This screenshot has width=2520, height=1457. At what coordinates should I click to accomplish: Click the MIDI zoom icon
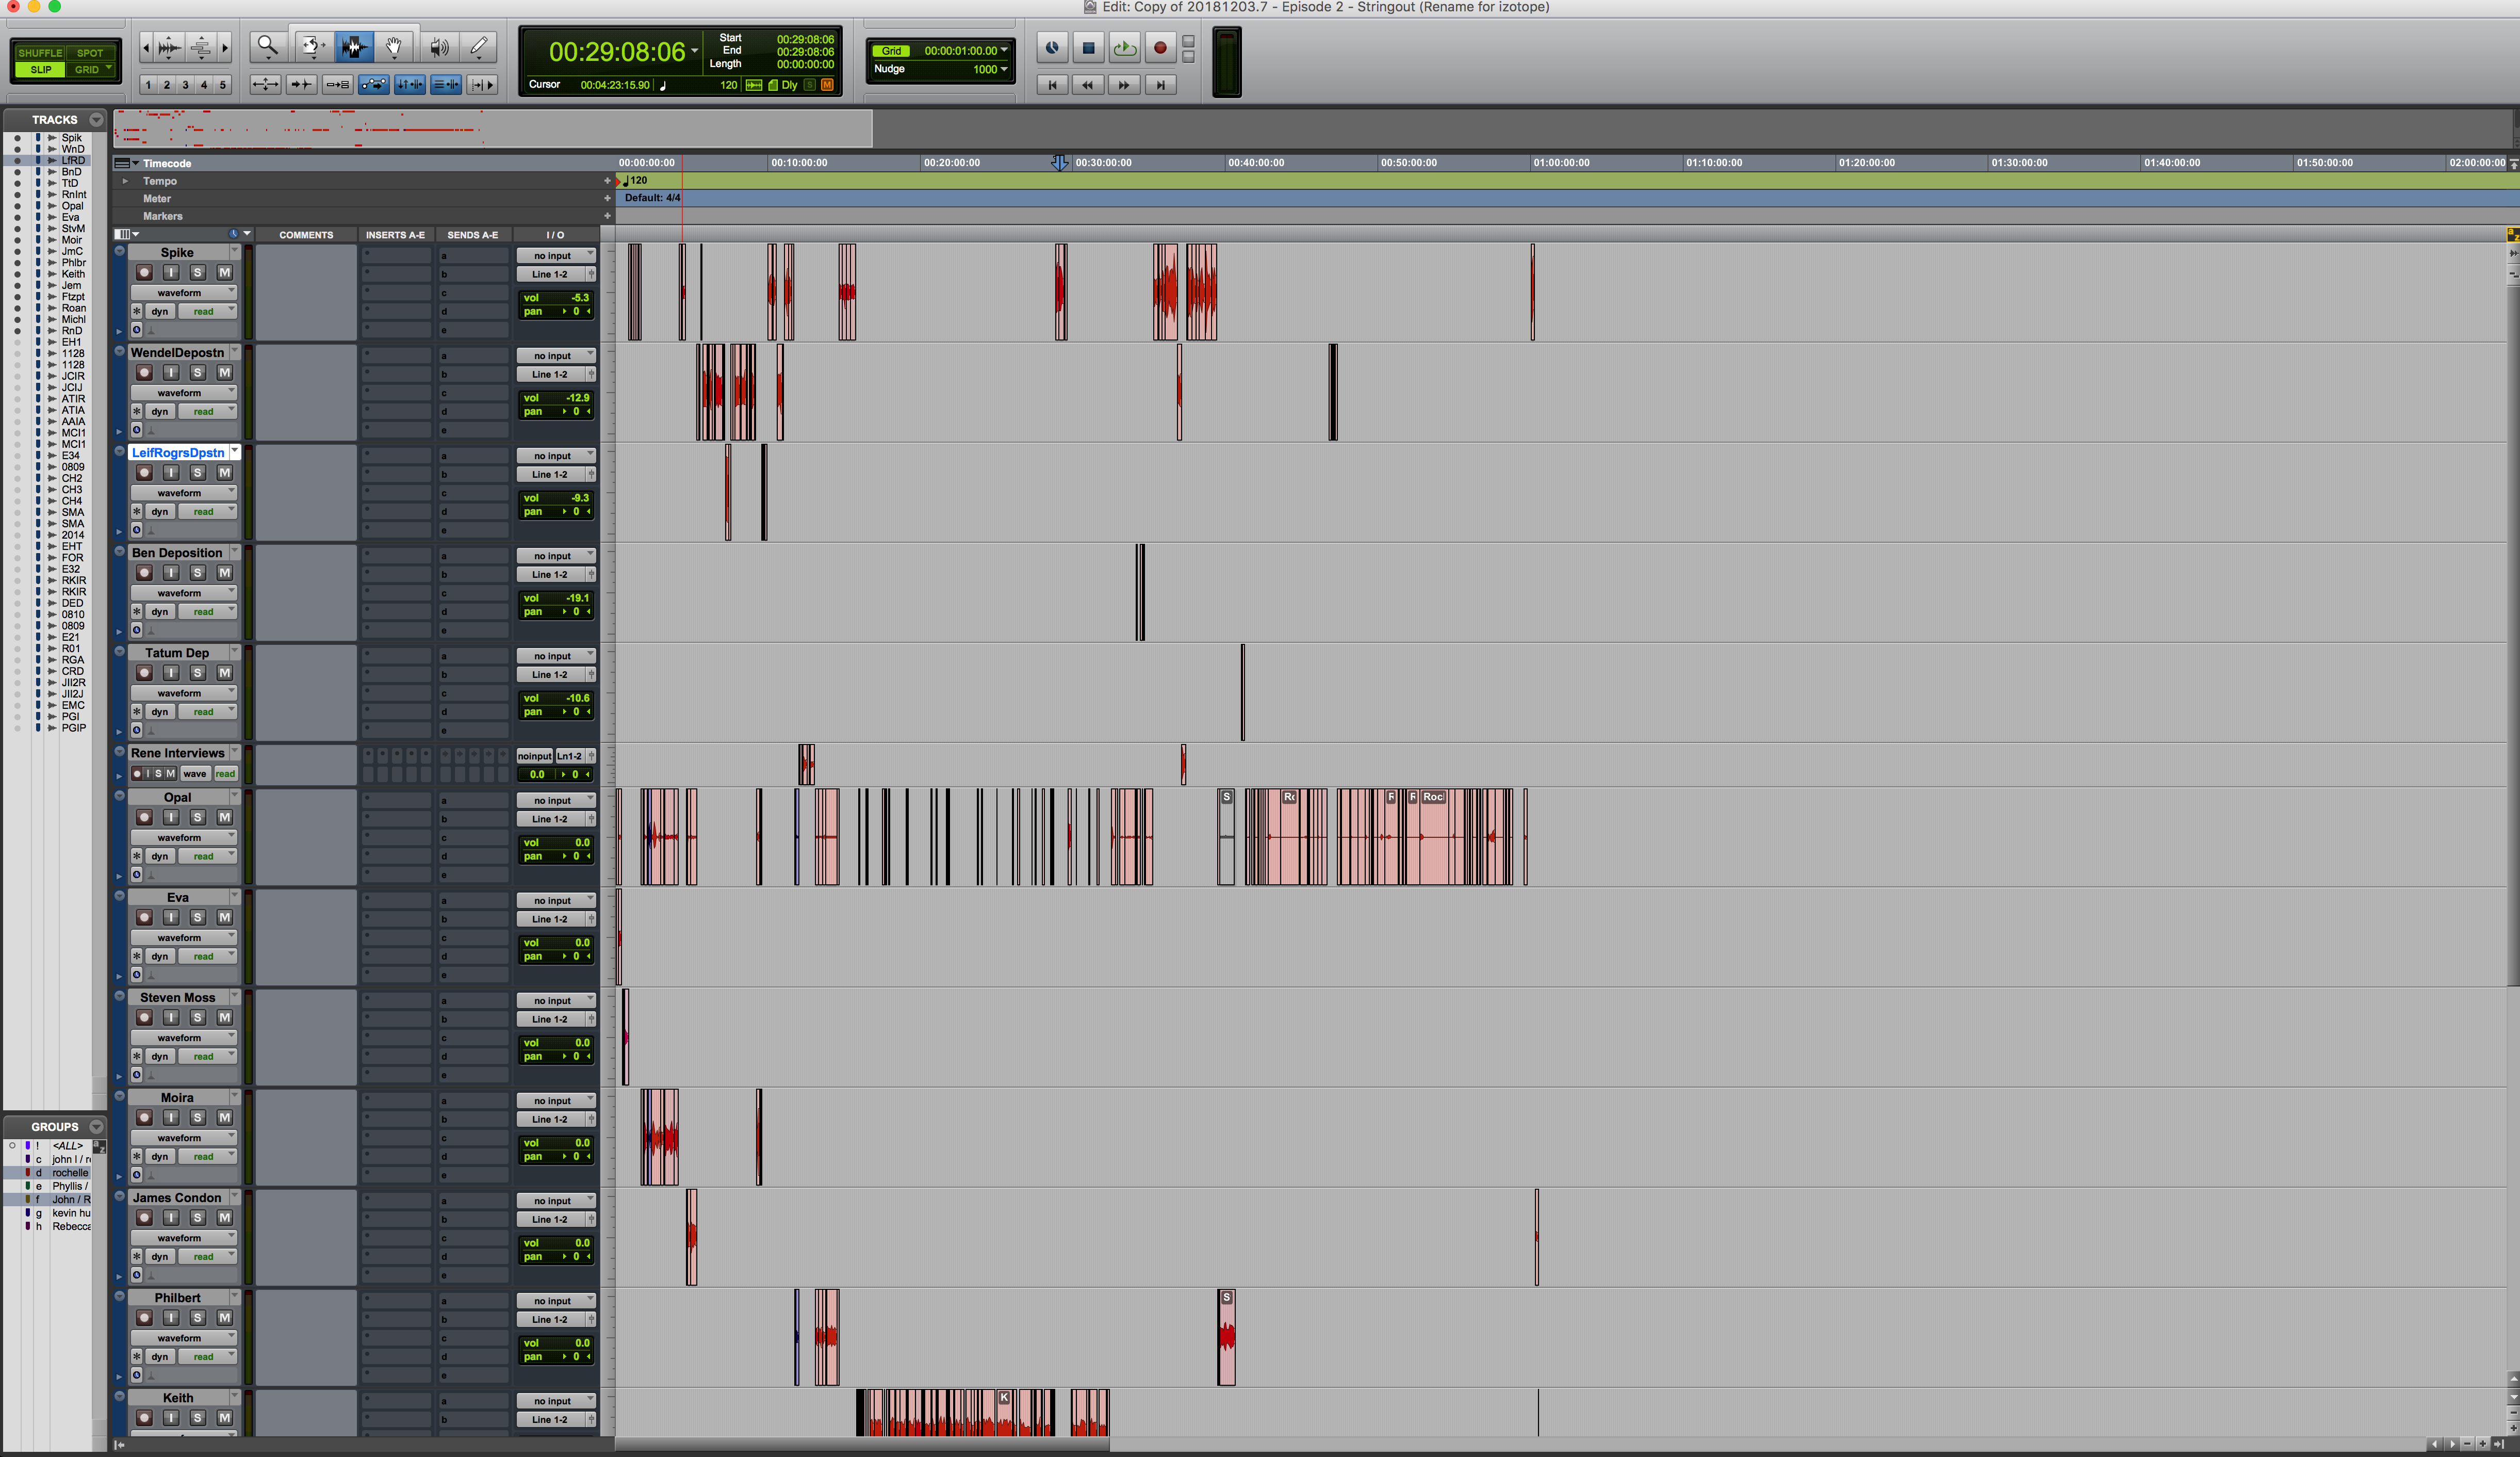click(x=200, y=47)
